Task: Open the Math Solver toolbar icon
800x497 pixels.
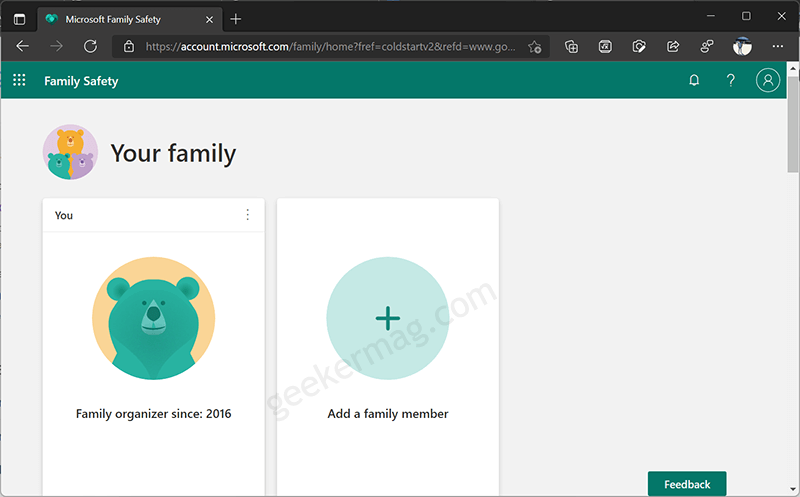Action: point(605,47)
